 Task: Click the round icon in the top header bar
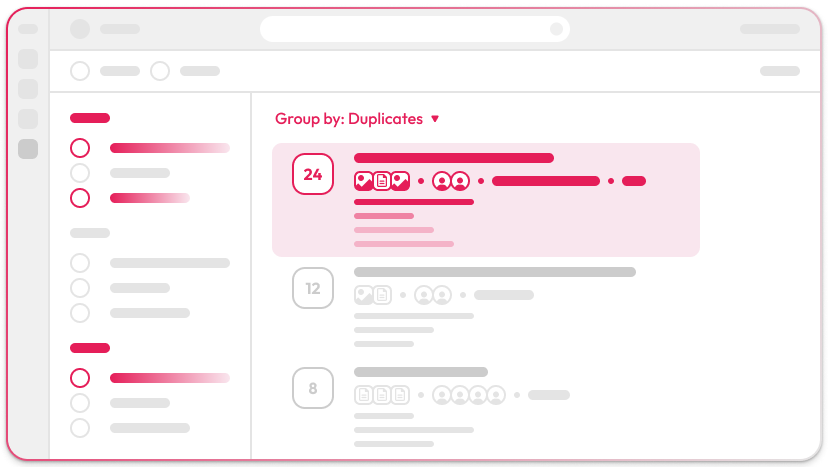(80, 29)
